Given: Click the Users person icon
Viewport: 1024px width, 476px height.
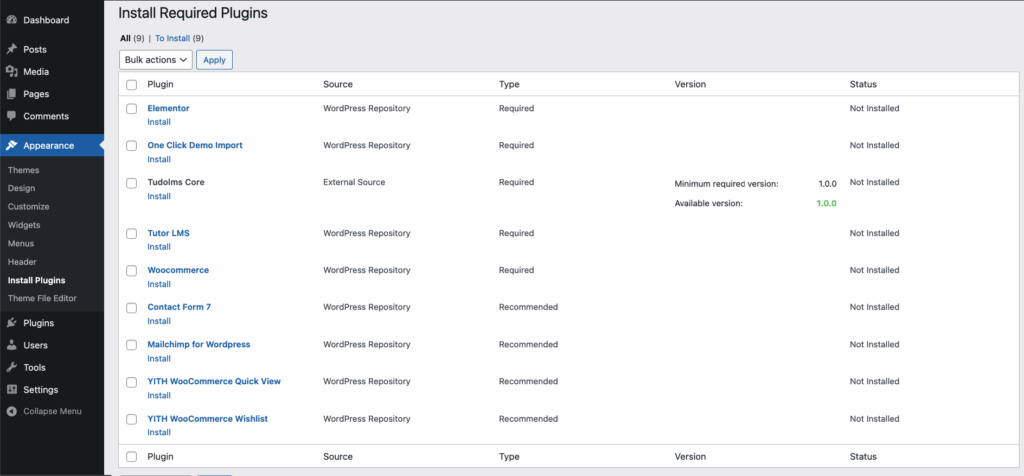Looking at the screenshot, I should (12, 345).
